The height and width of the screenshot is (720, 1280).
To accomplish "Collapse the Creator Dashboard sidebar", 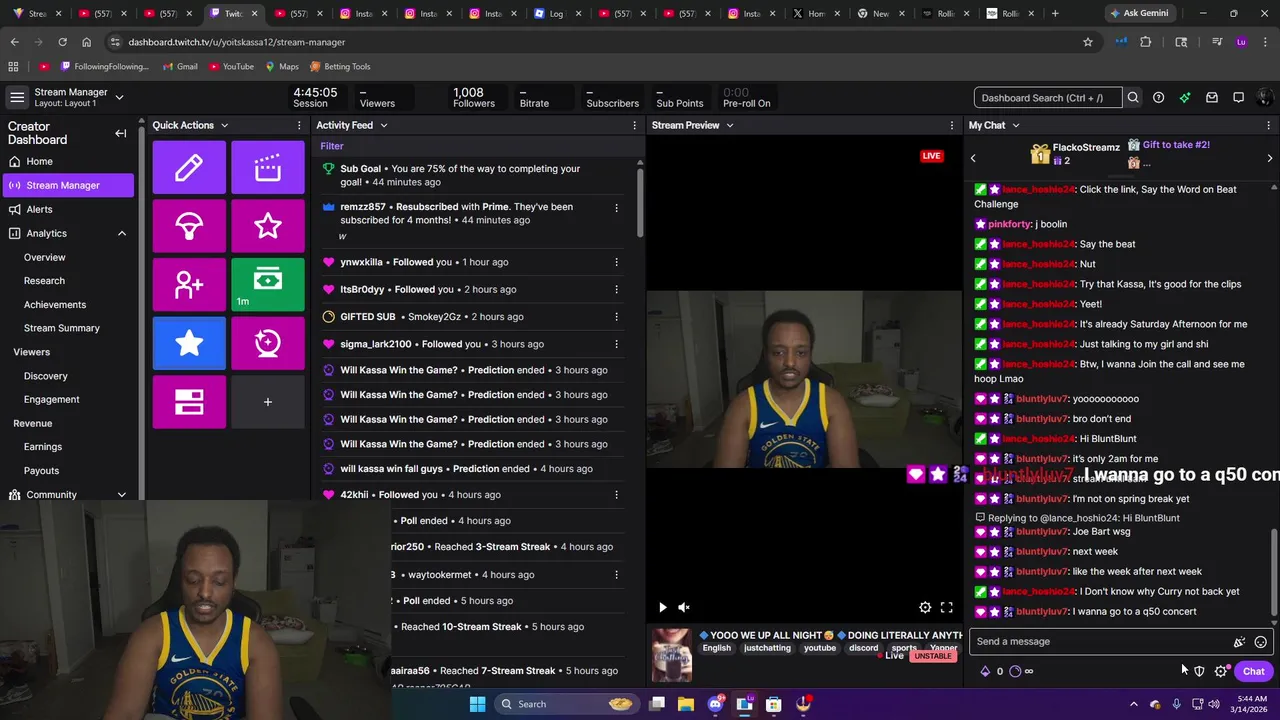I will coord(121,133).
